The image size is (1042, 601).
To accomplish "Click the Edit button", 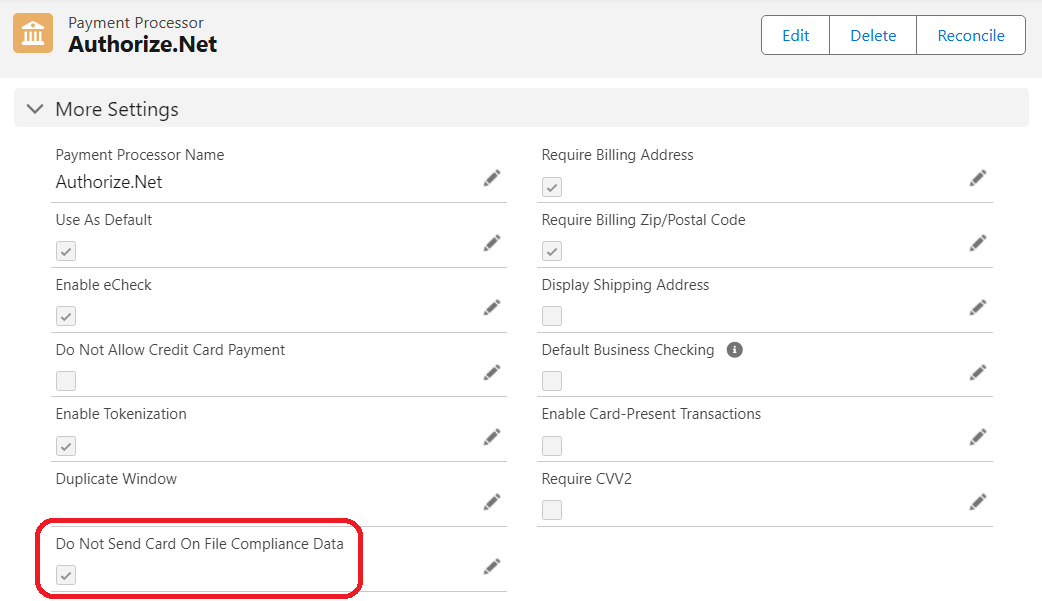I will tap(796, 35).
